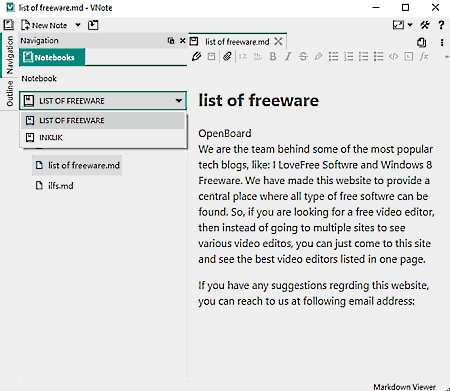Click the Notebook label
This screenshot has width=450, height=391.
point(39,79)
